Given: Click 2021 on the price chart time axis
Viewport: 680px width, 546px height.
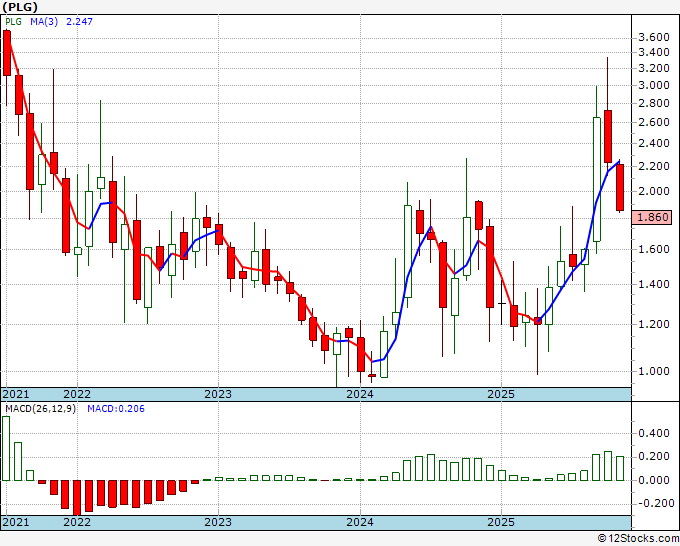Looking at the screenshot, I should pyautogui.click(x=16, y=394).
